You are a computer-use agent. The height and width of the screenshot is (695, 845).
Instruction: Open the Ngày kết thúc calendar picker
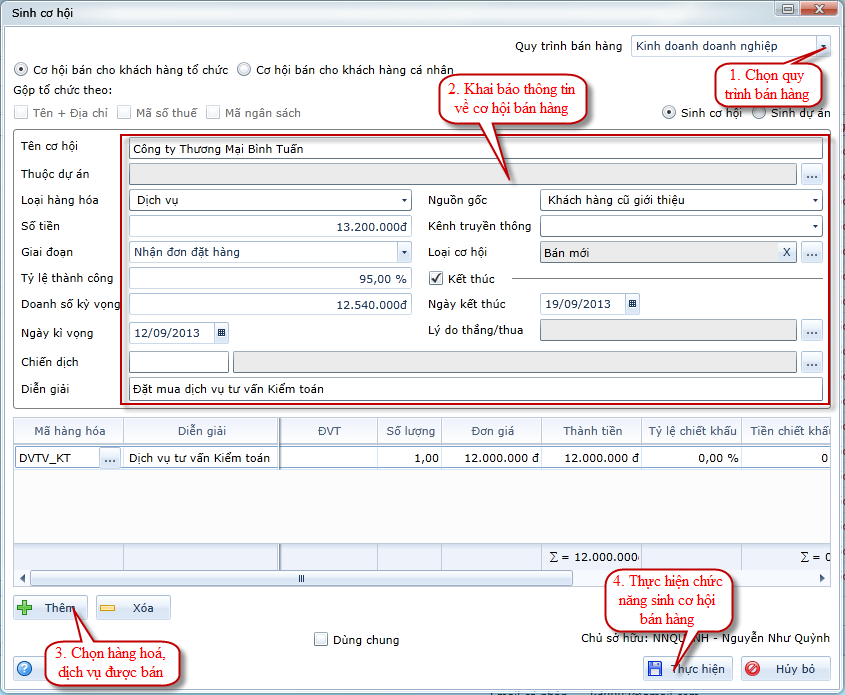(632, 304)
